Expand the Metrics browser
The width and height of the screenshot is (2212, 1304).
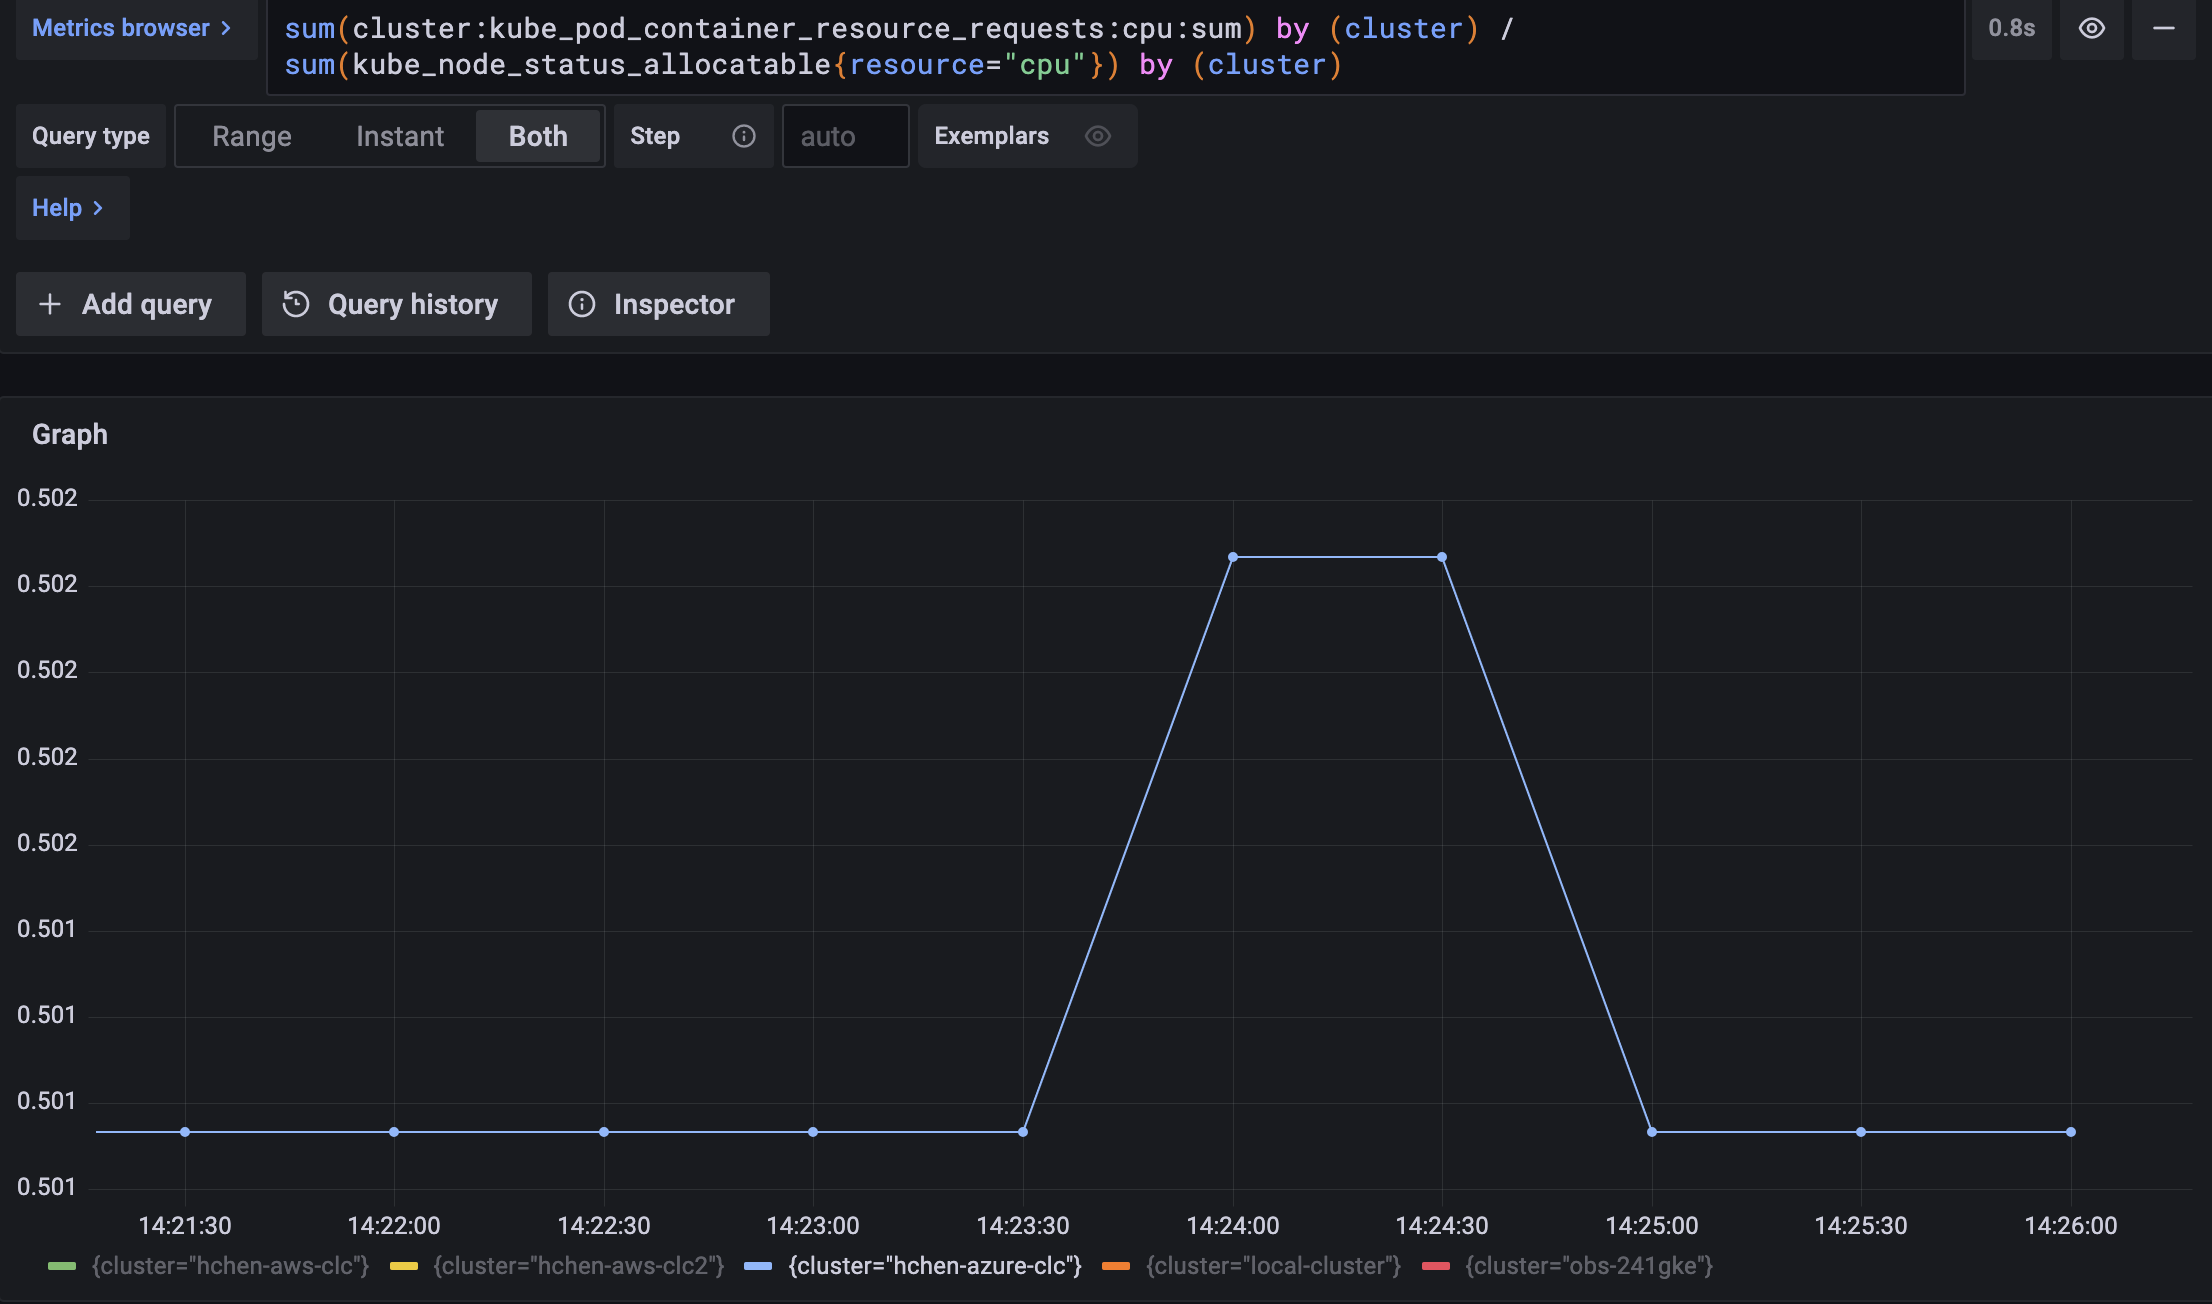pos(133,28)
